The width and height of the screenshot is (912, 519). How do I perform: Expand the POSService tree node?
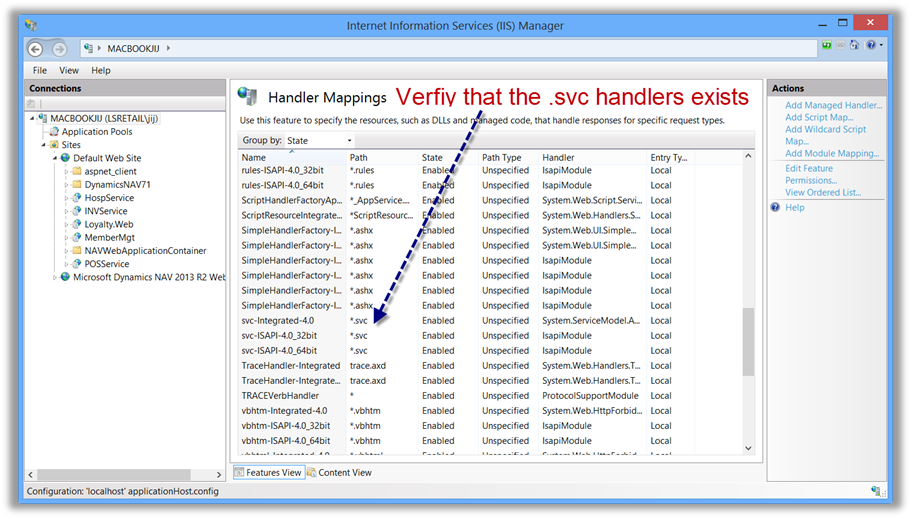tap(66, 264)
